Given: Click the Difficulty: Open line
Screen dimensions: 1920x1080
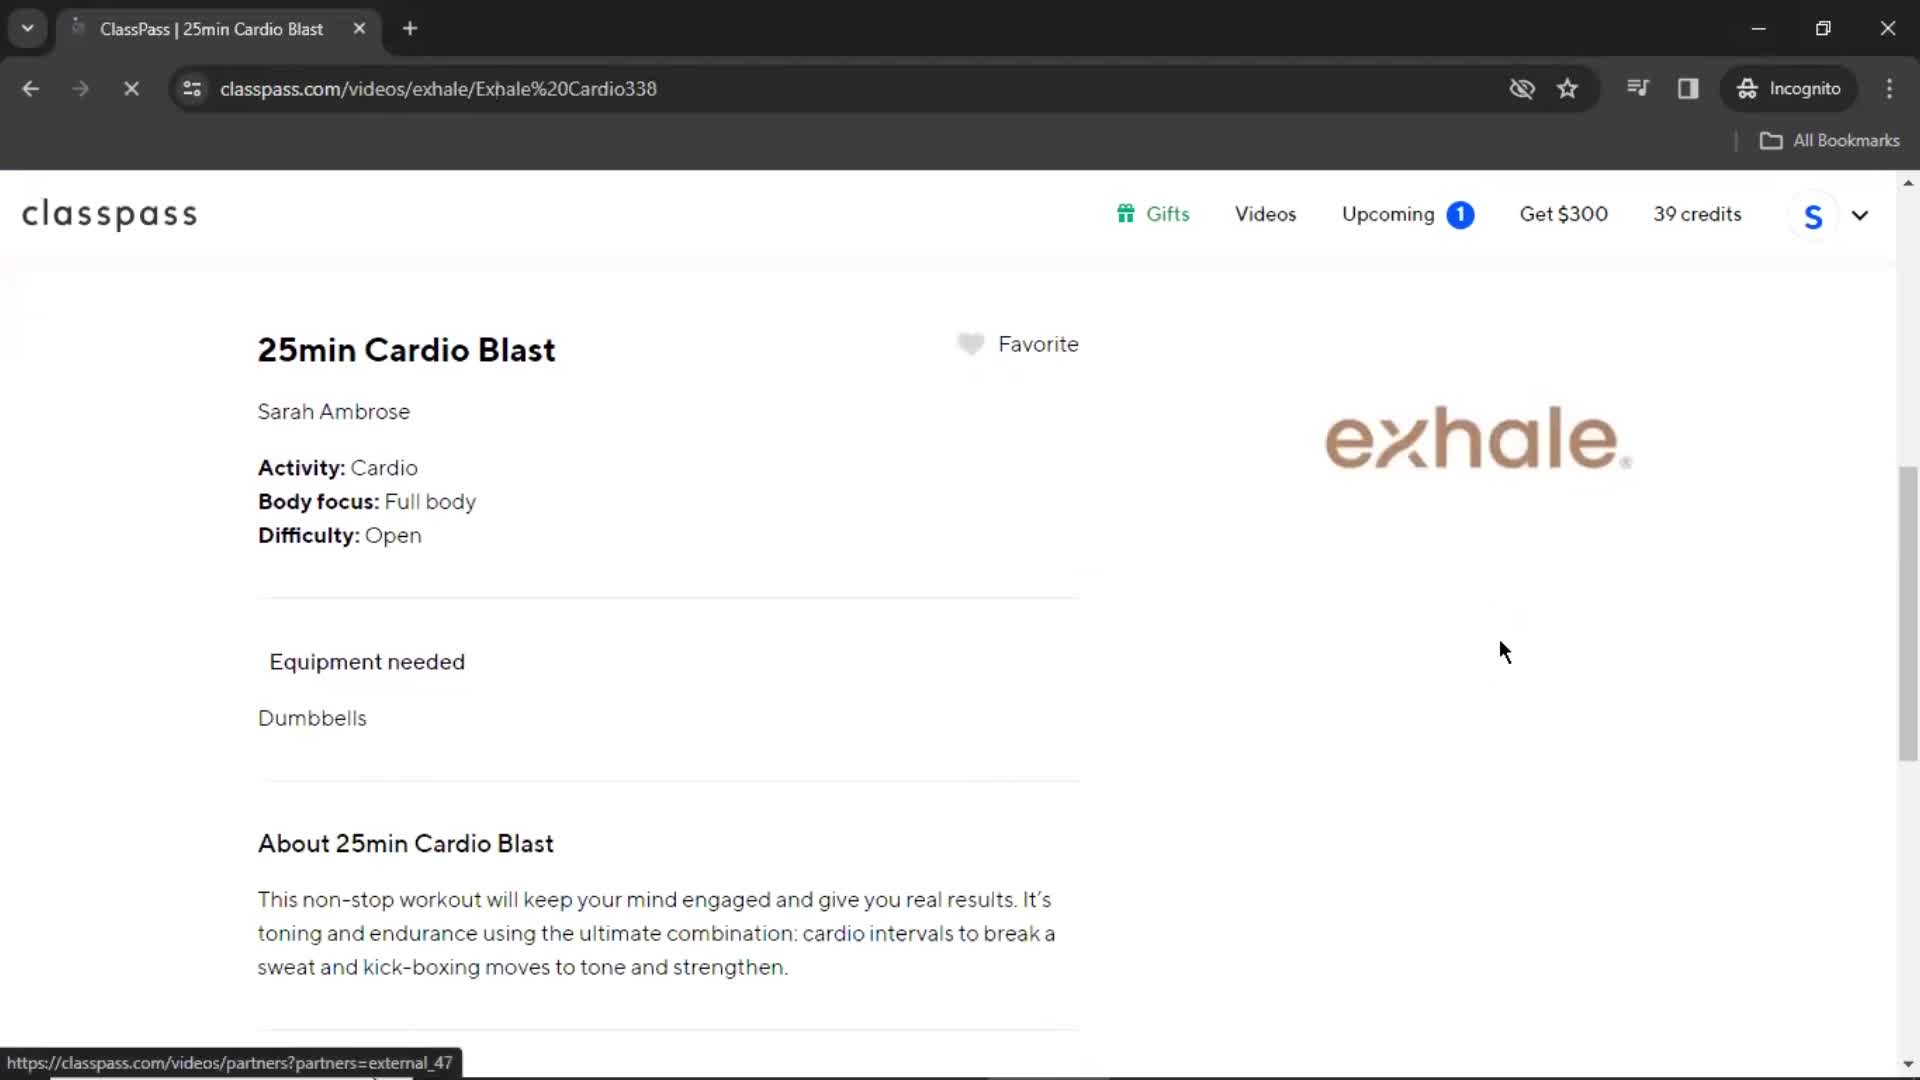Looking at the screenshot, I should click(340, 536).
